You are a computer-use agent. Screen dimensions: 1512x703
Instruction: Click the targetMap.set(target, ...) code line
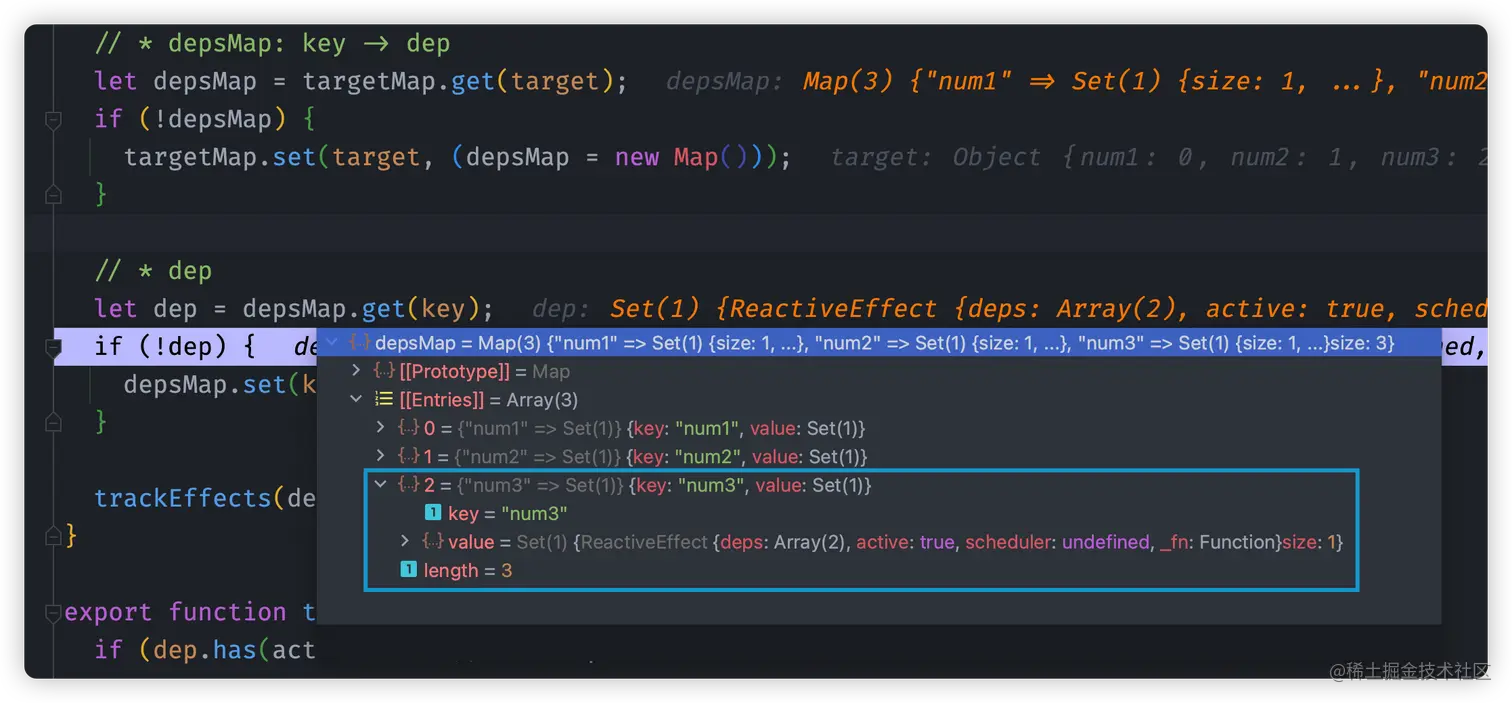pos(458,157)
